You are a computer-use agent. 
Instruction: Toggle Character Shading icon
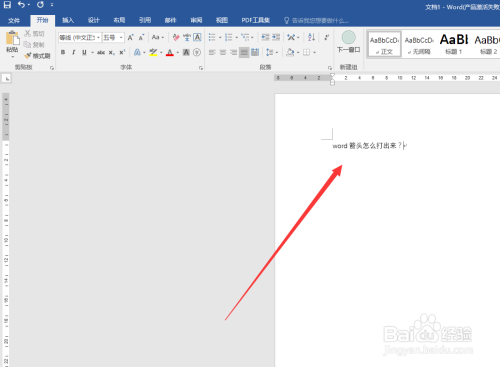[186, 52]
